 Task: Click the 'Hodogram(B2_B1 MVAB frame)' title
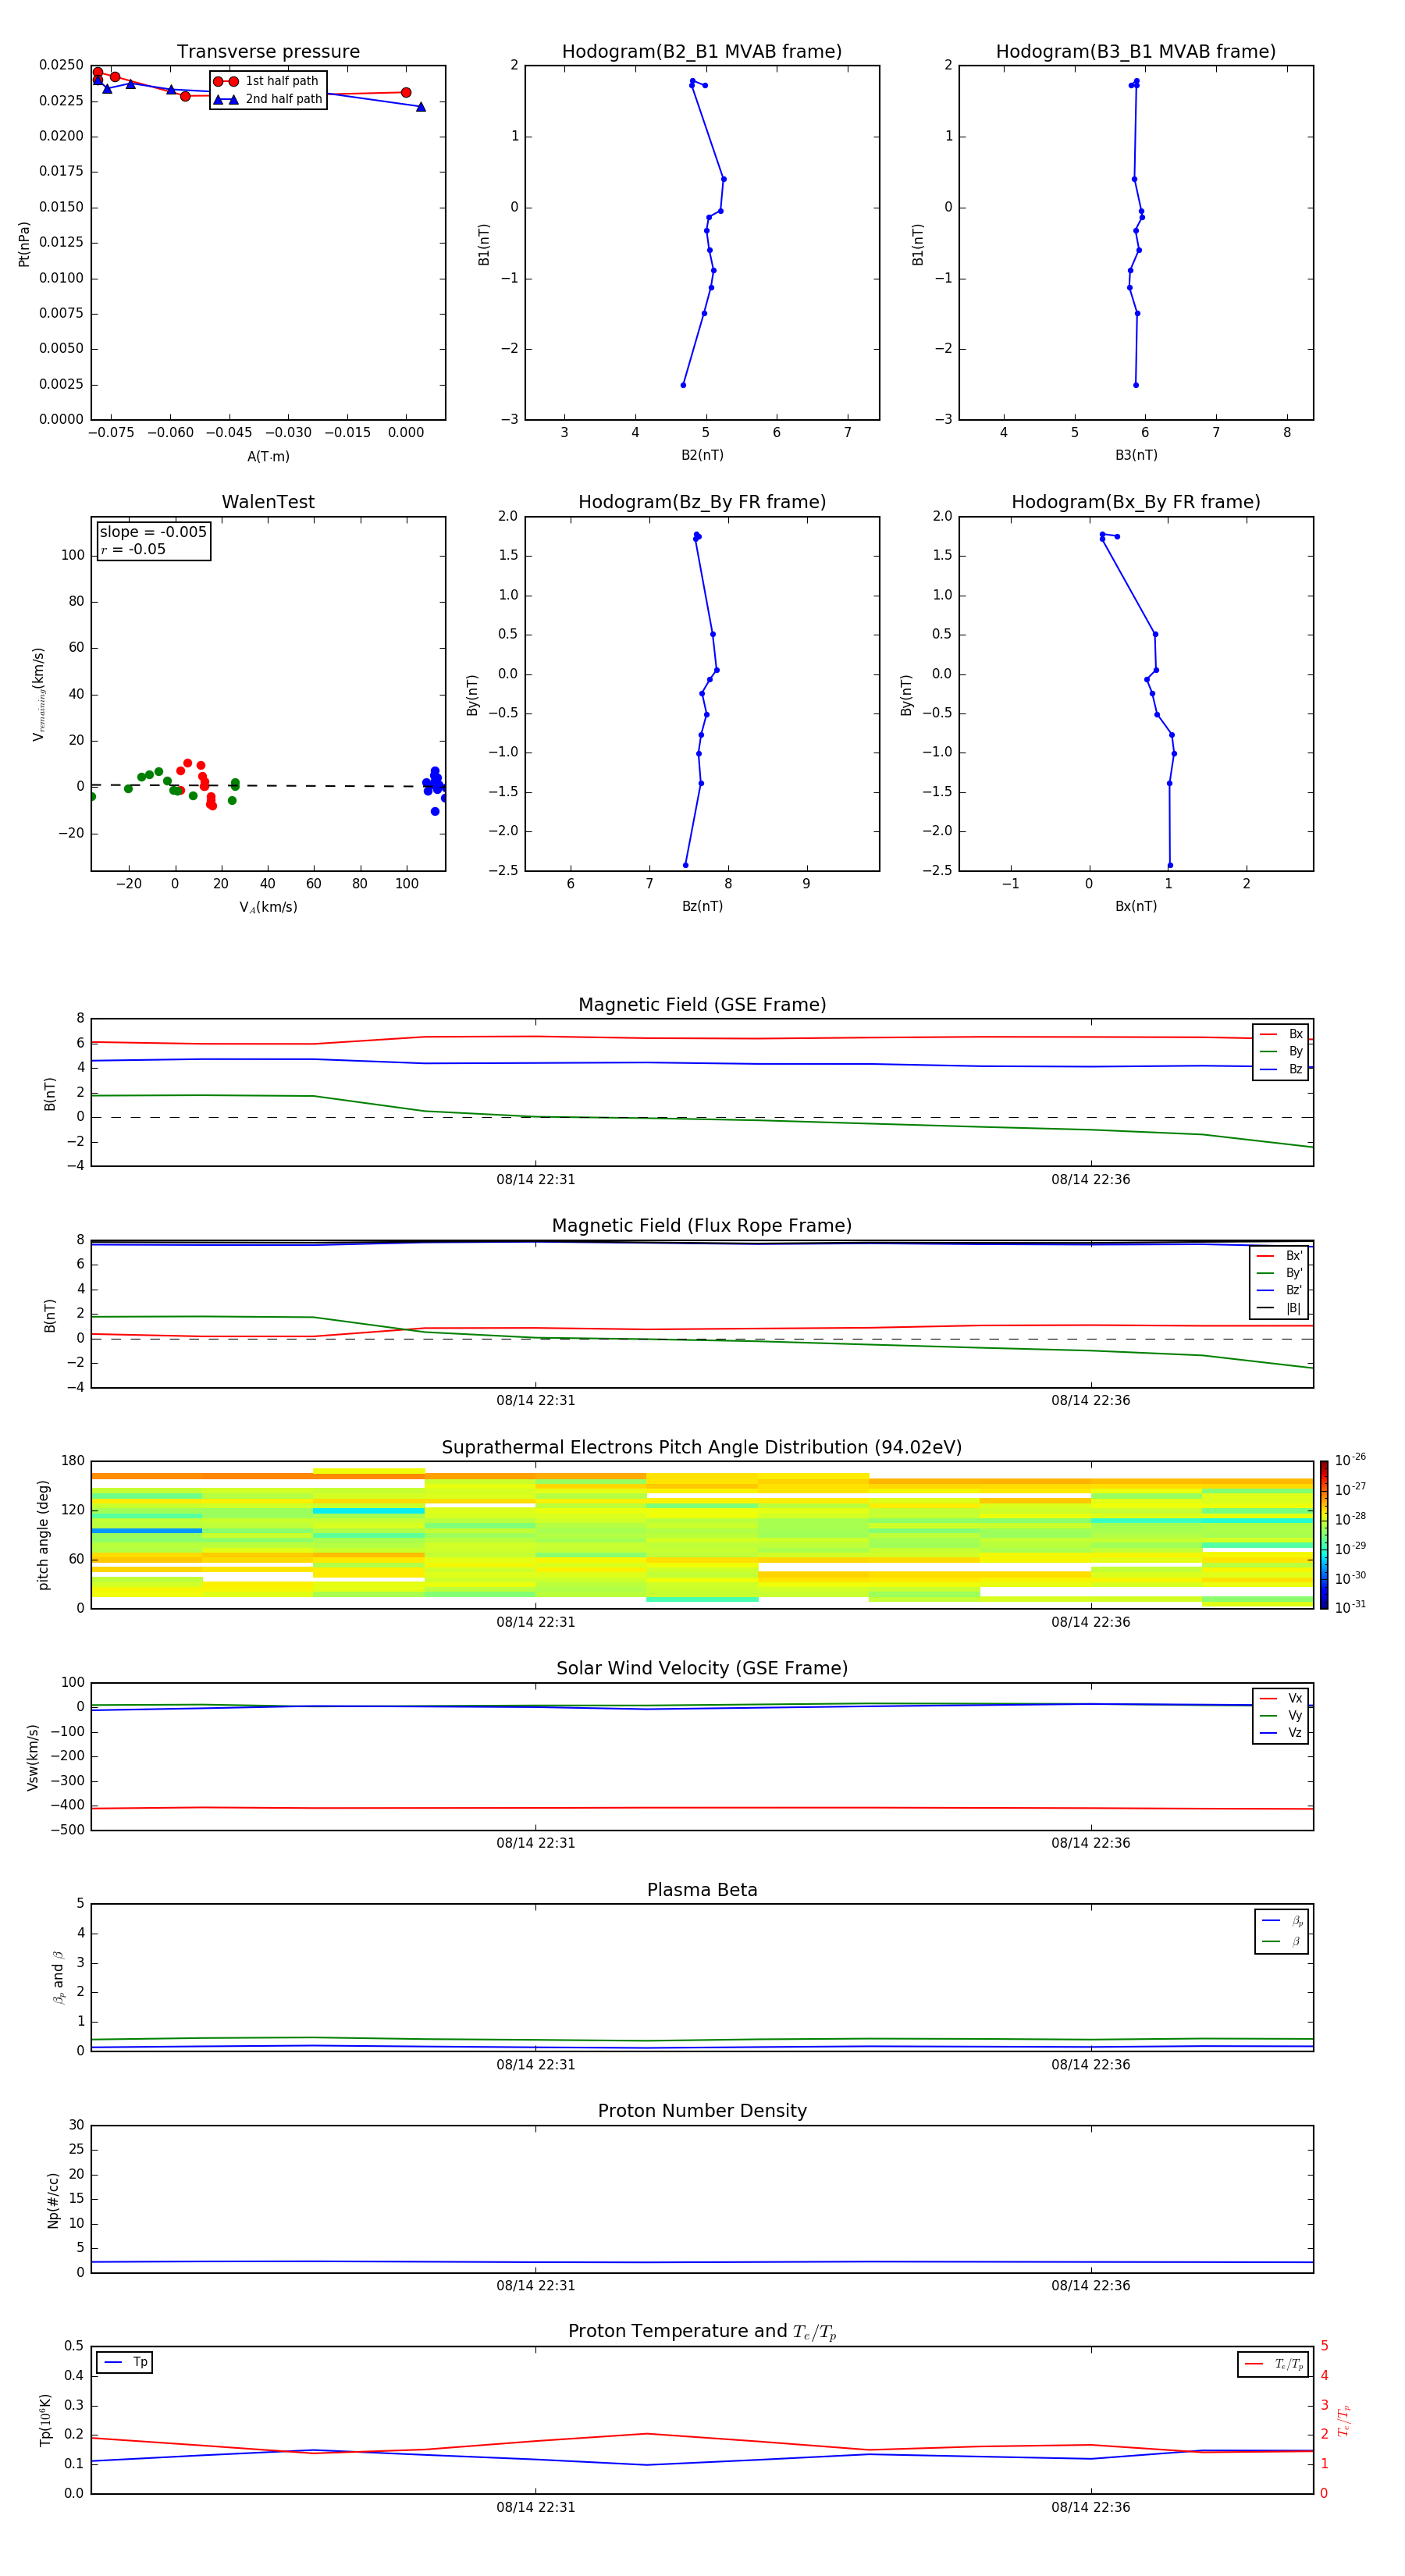coord(702,52)
